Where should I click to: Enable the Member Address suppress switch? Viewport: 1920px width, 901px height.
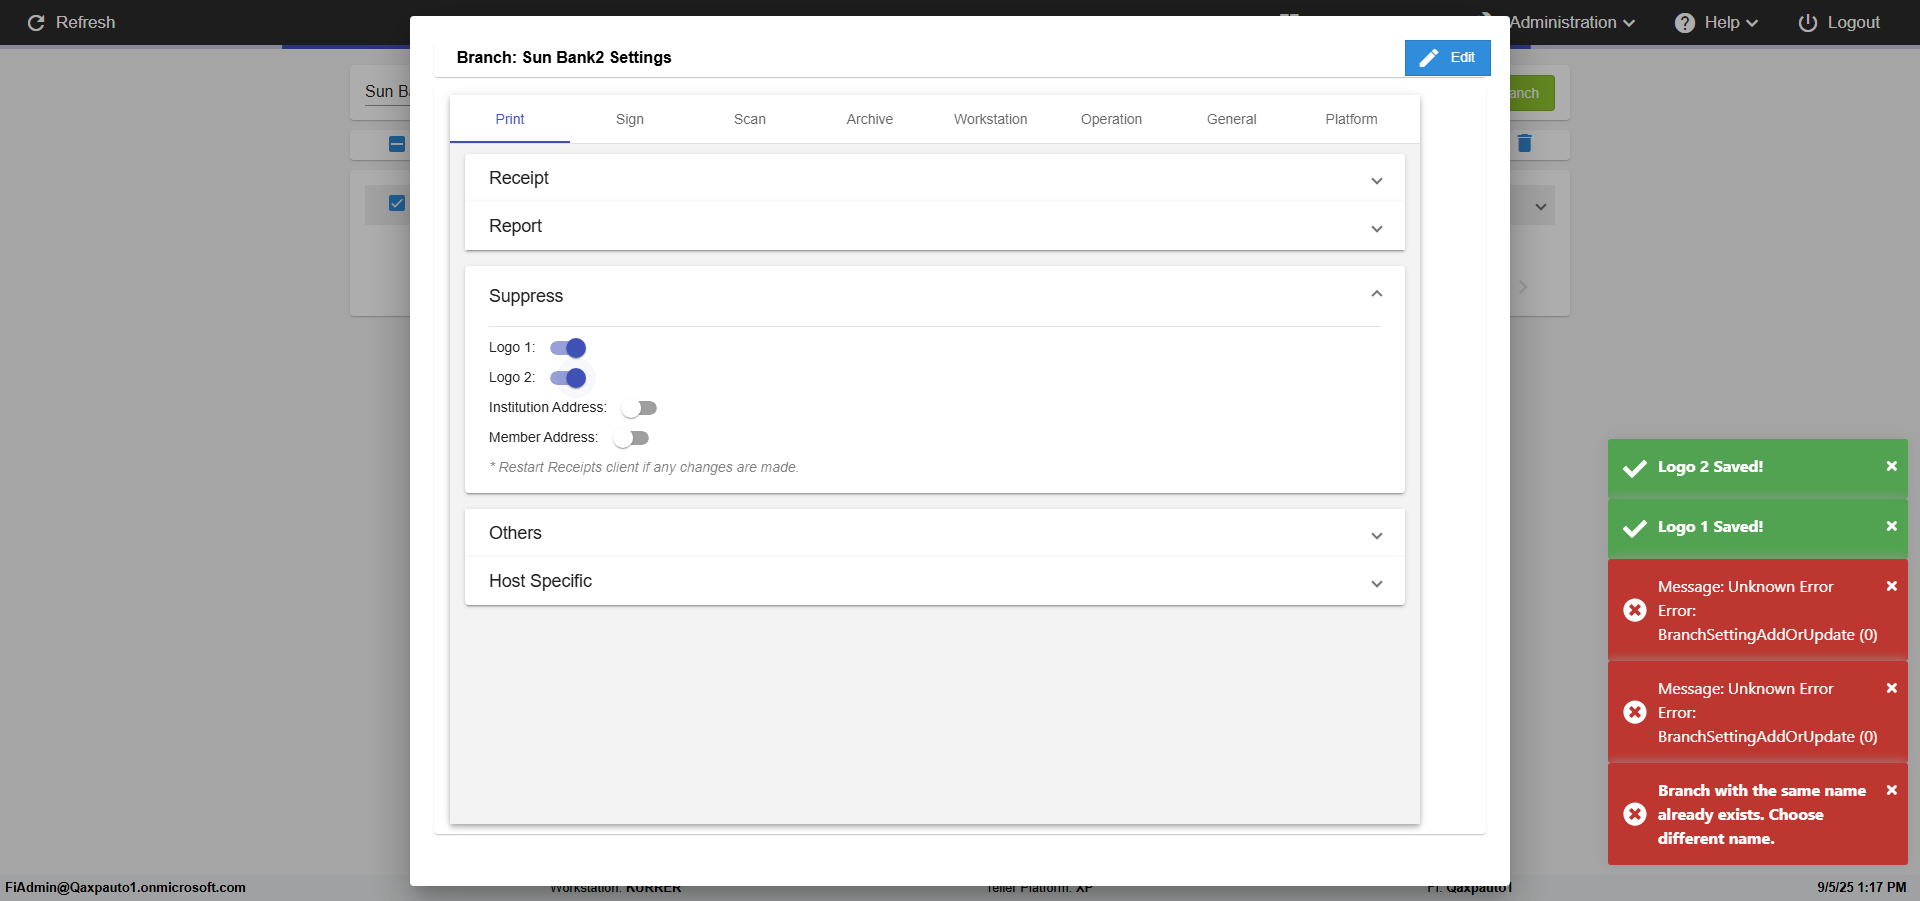point(631,438)
